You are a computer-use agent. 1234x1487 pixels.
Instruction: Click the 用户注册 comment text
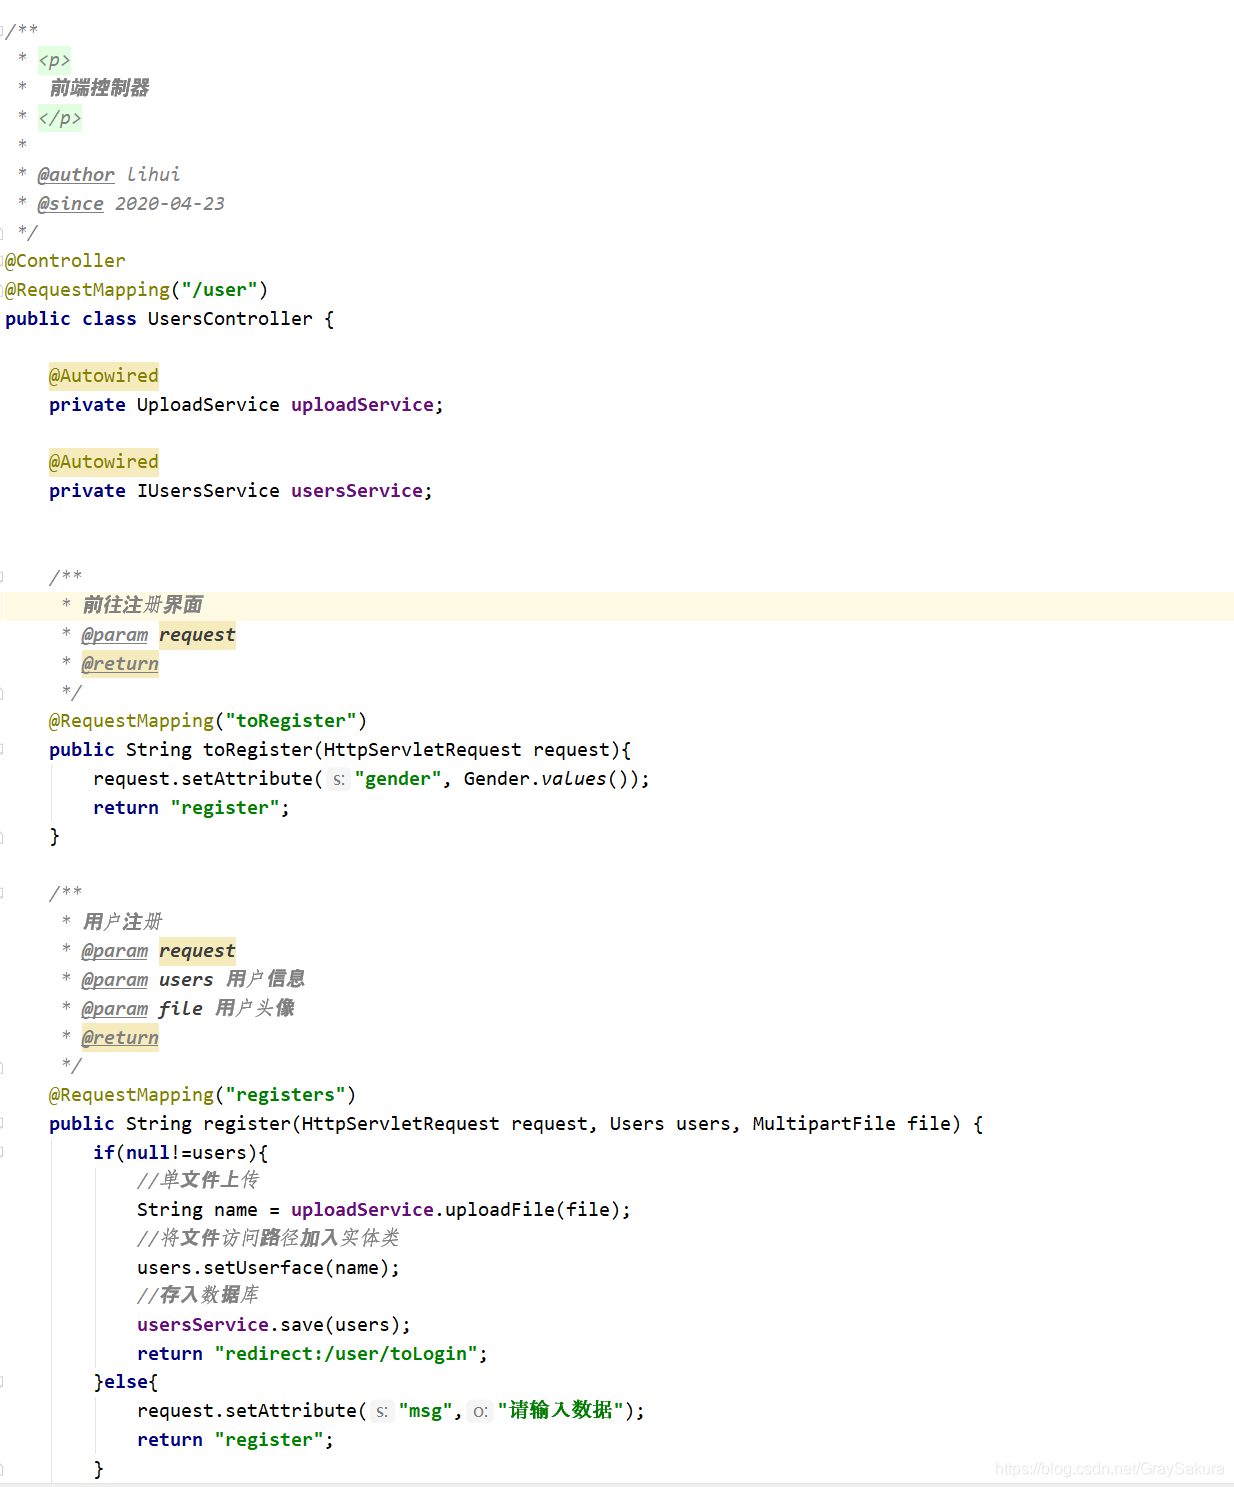[x=122, y=922]
